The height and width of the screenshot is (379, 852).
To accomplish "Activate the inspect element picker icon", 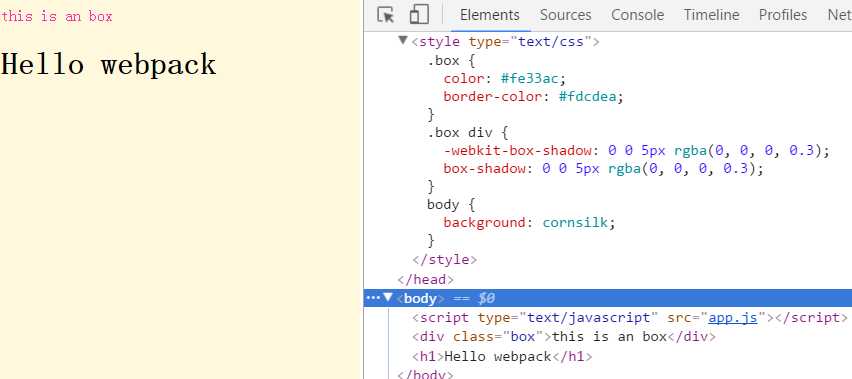I will pos(386,15).
